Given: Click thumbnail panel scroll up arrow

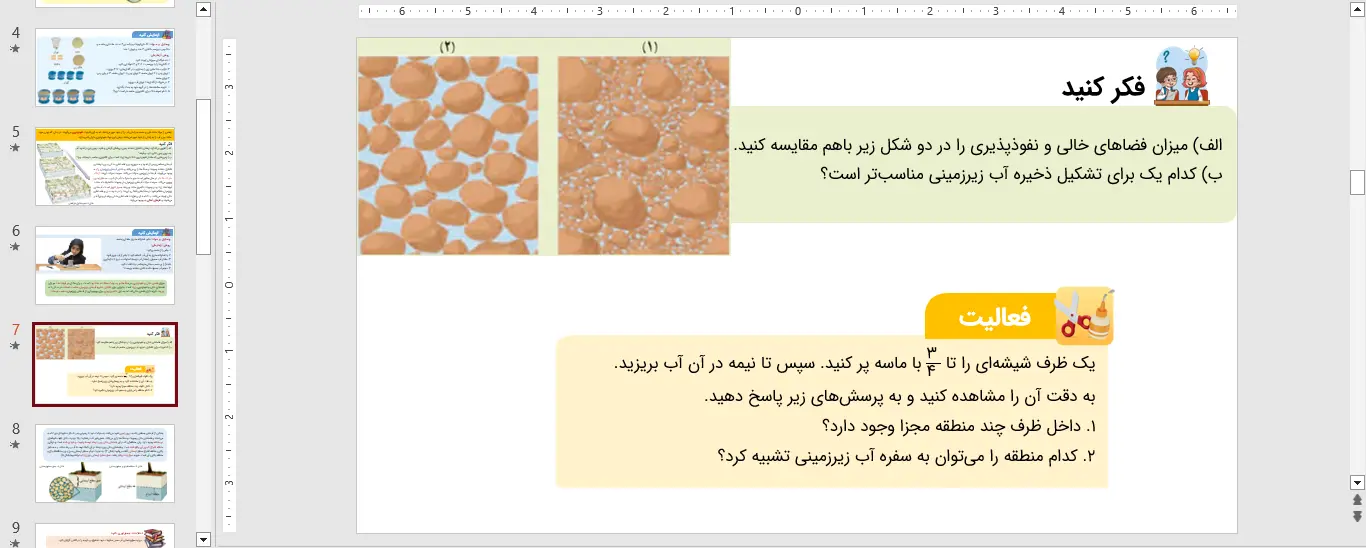Looking at the screenshot, I should (x=204, y=10).
